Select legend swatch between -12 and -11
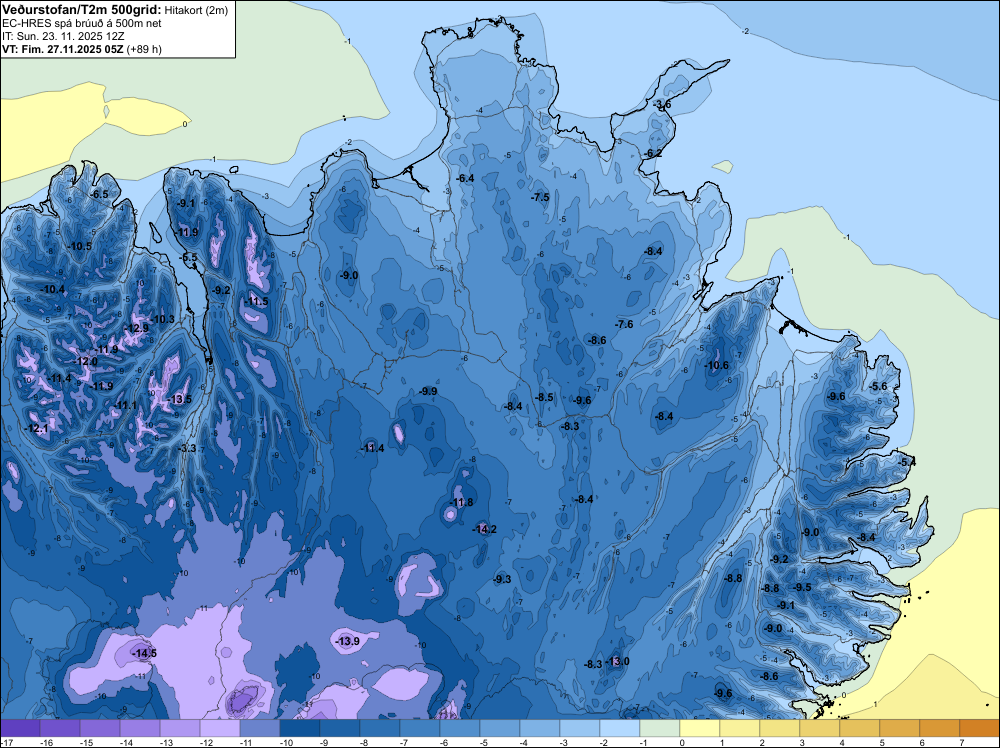The image size is (1000, 748). tap(220, 728)
